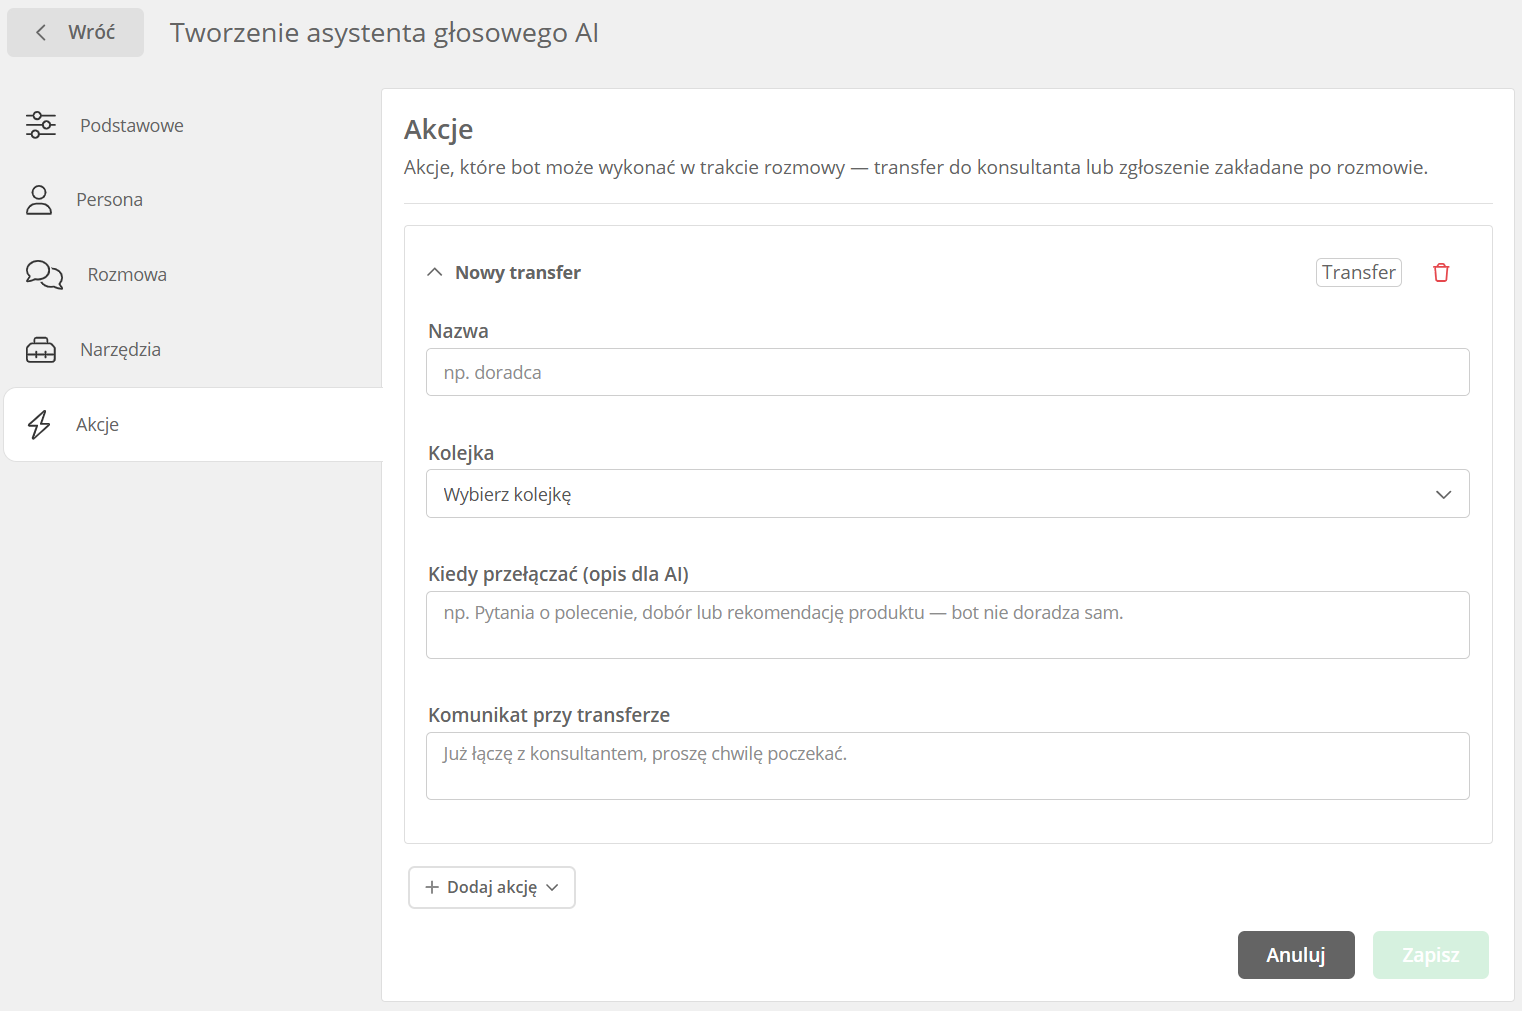Click the Komunikat przy transferze label
1522x1011 pixels.
pos(549,715)
